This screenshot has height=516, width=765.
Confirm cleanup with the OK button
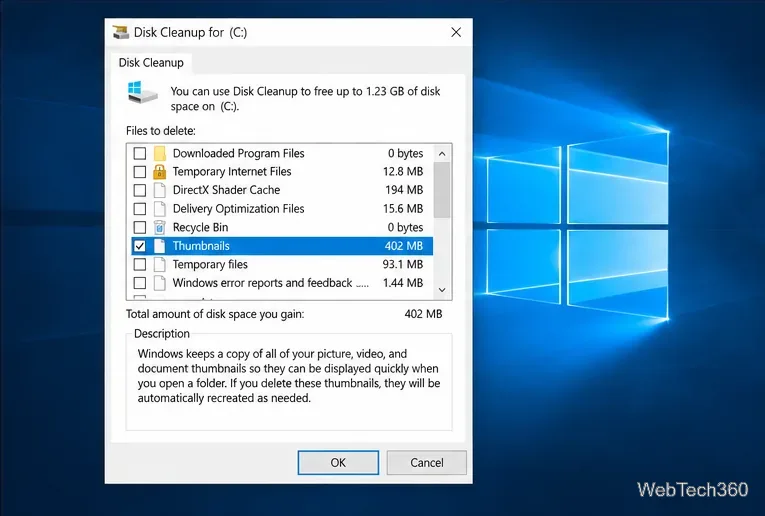point(338,462)
